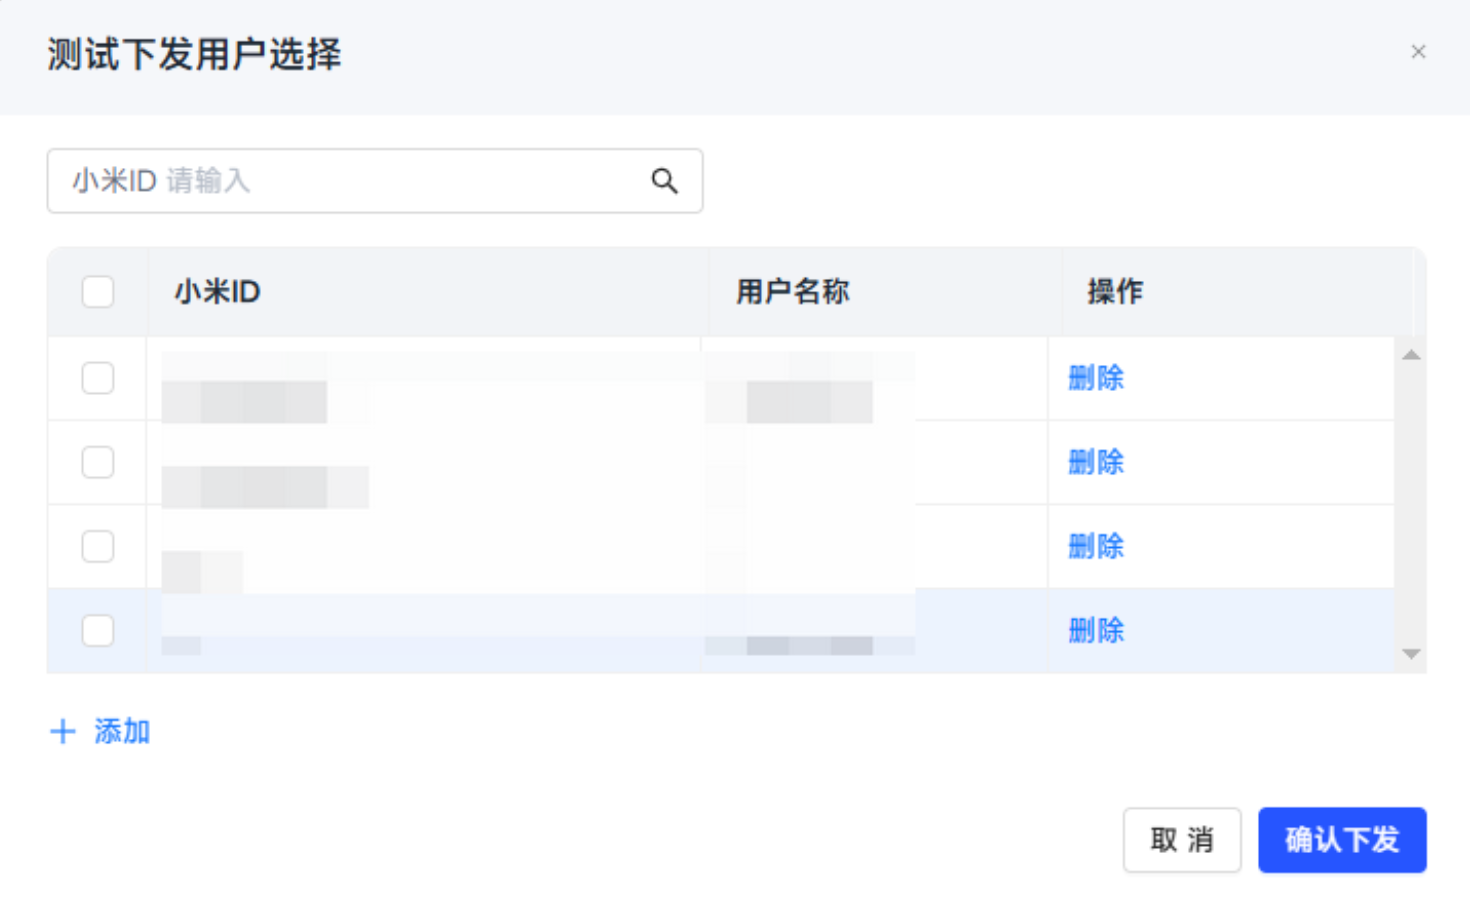Viewport: 1470px width, 898px height.
Task: Click the 小米ID search input field
Action: 350,181
